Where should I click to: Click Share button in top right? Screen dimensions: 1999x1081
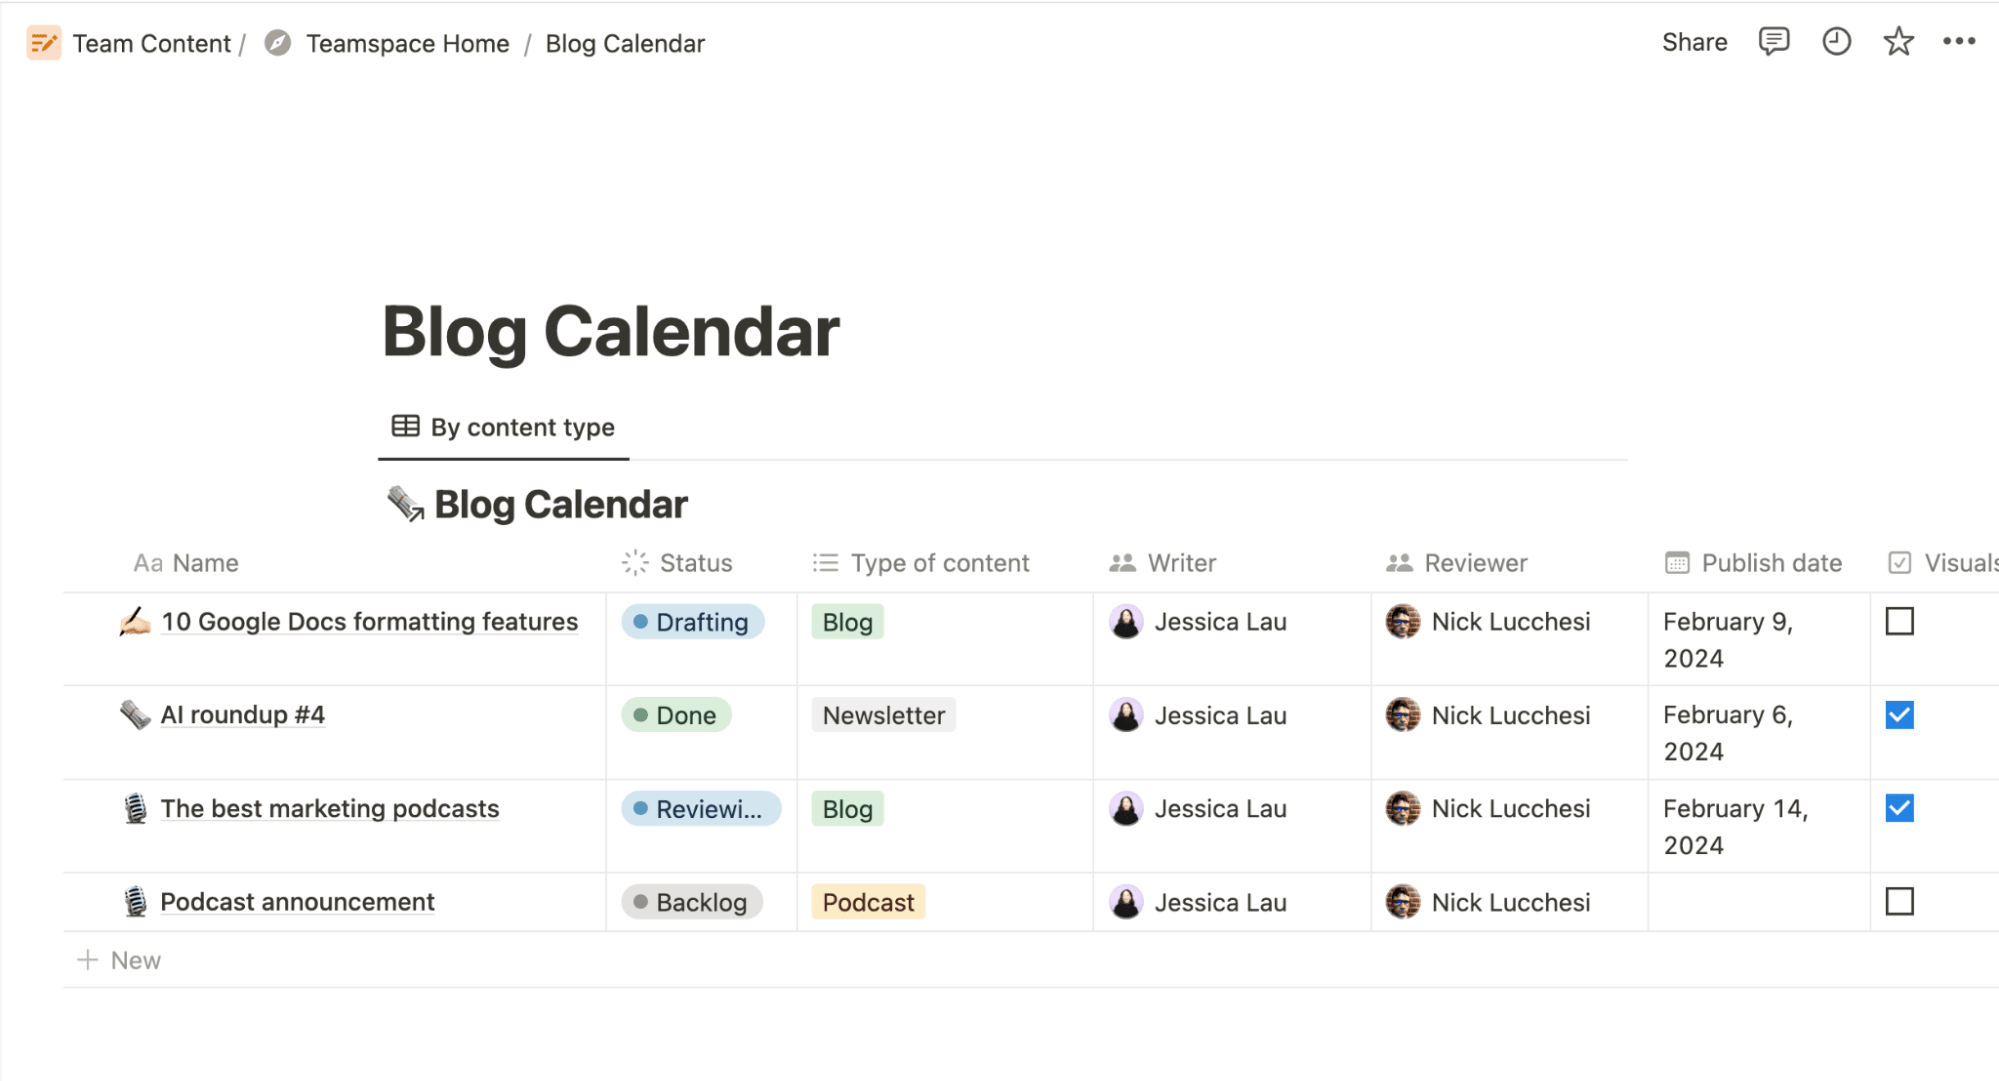coord(1692,41)
